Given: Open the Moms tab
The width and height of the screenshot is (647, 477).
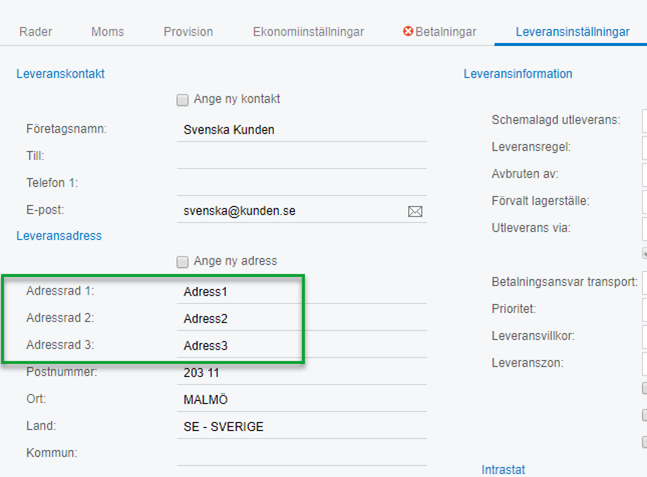Looking at the screenshot, I should (x=108, y=32).
